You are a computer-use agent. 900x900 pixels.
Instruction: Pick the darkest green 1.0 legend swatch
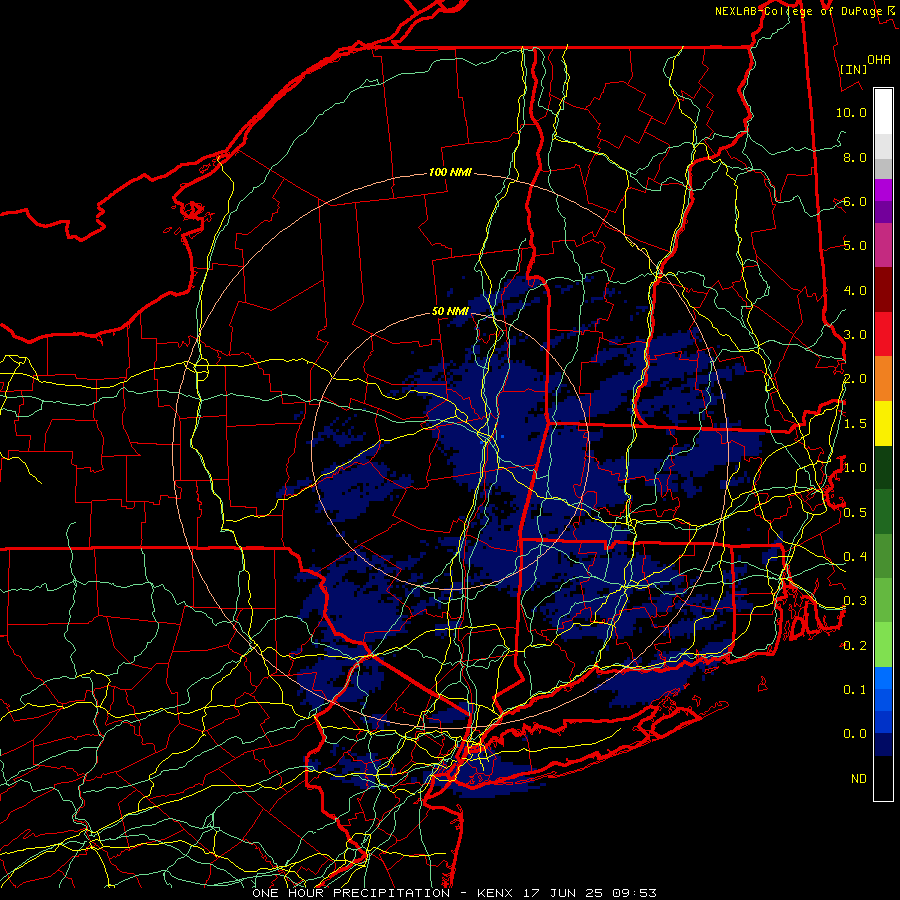[x=883, y=467]
